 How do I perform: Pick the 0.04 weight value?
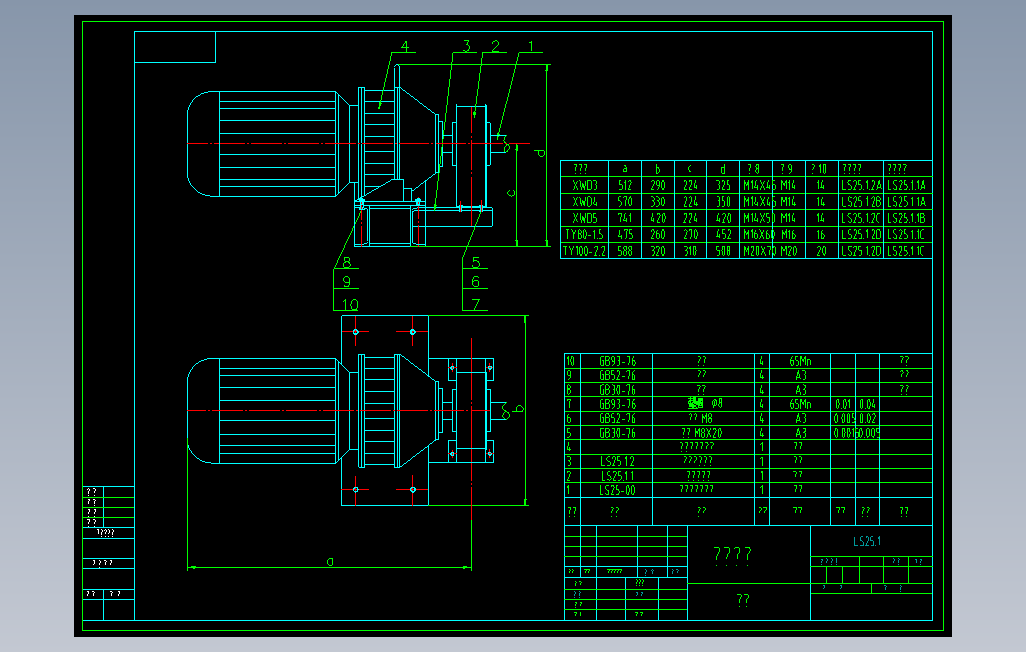(868, 404)
